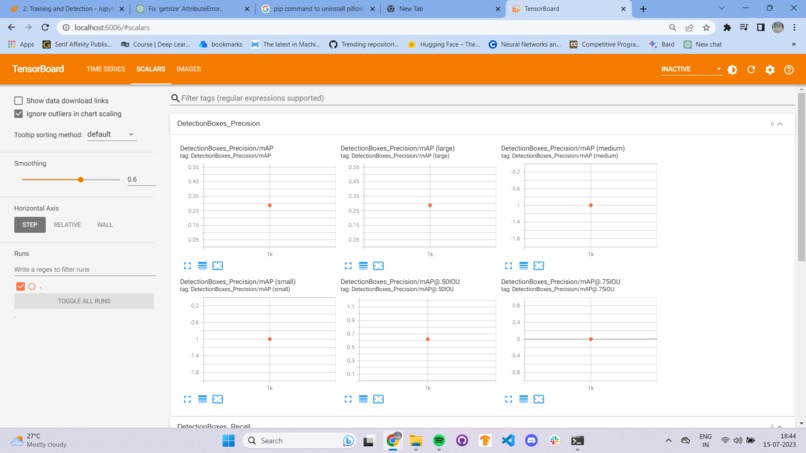Click the smoothing value field 0.6
The width and height of the screenshot is (806, 453).
(x=141, y=179)
